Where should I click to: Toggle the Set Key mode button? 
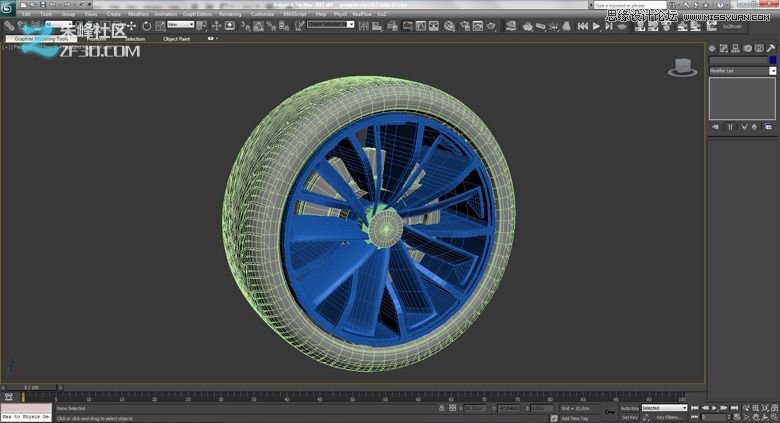coord(629,417)
